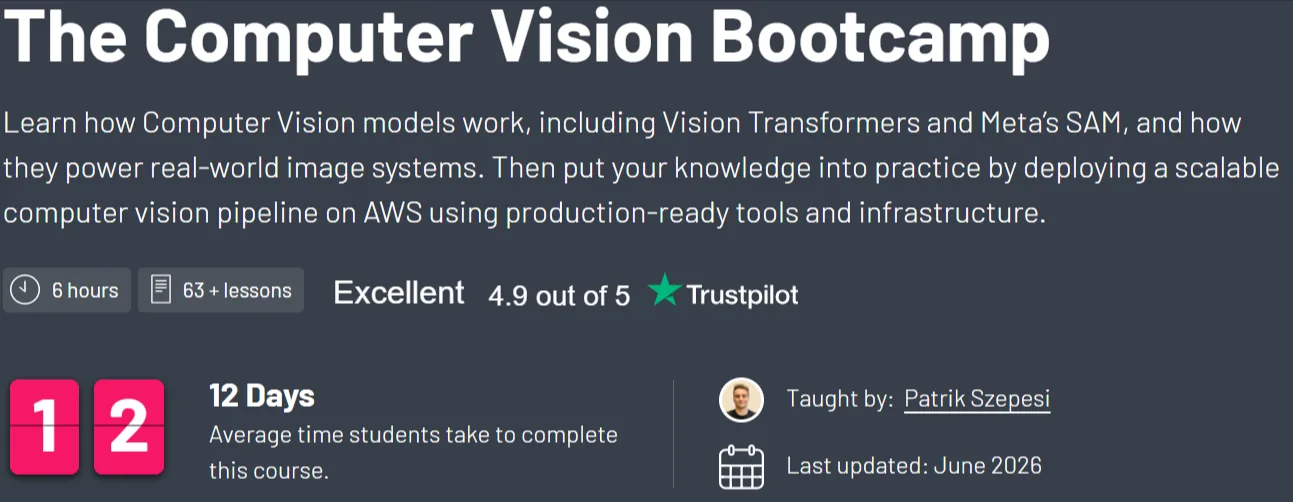The width and height of the screenshot is (1293, 502).
Task: Click the instructor avatar photo
Action: pyautogui.click(x=741, y=400)
